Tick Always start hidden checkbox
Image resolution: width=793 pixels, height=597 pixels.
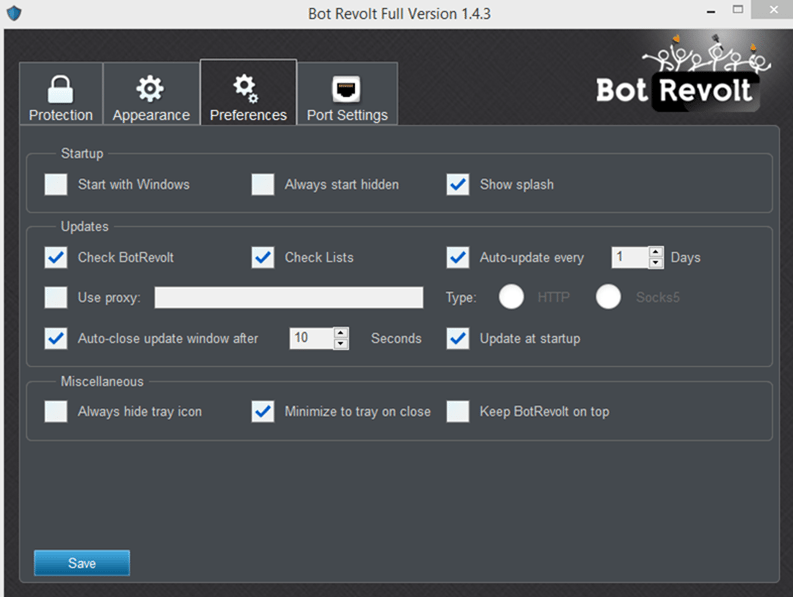pyautogui.click(x=263, y=185)
